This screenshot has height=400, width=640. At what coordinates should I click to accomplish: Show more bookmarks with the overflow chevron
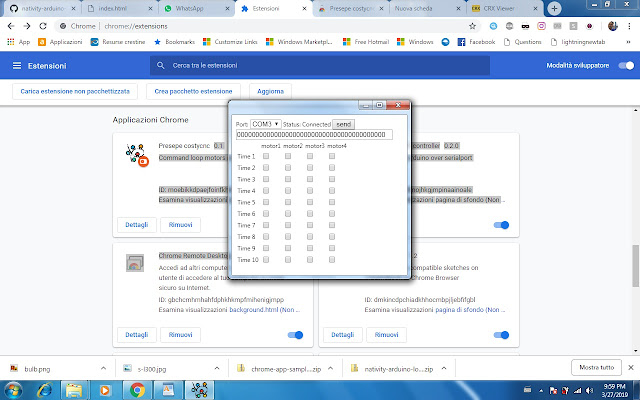(x=629, y=42)
